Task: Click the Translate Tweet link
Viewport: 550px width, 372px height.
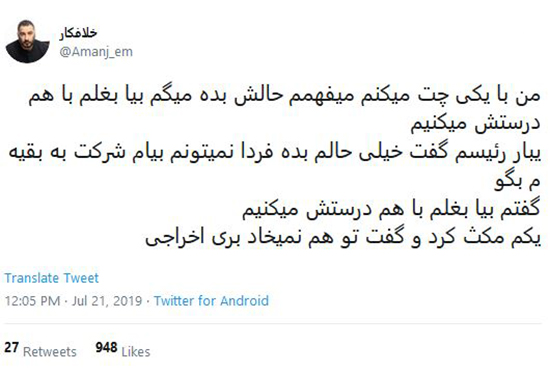Action: tap(52, 278)
